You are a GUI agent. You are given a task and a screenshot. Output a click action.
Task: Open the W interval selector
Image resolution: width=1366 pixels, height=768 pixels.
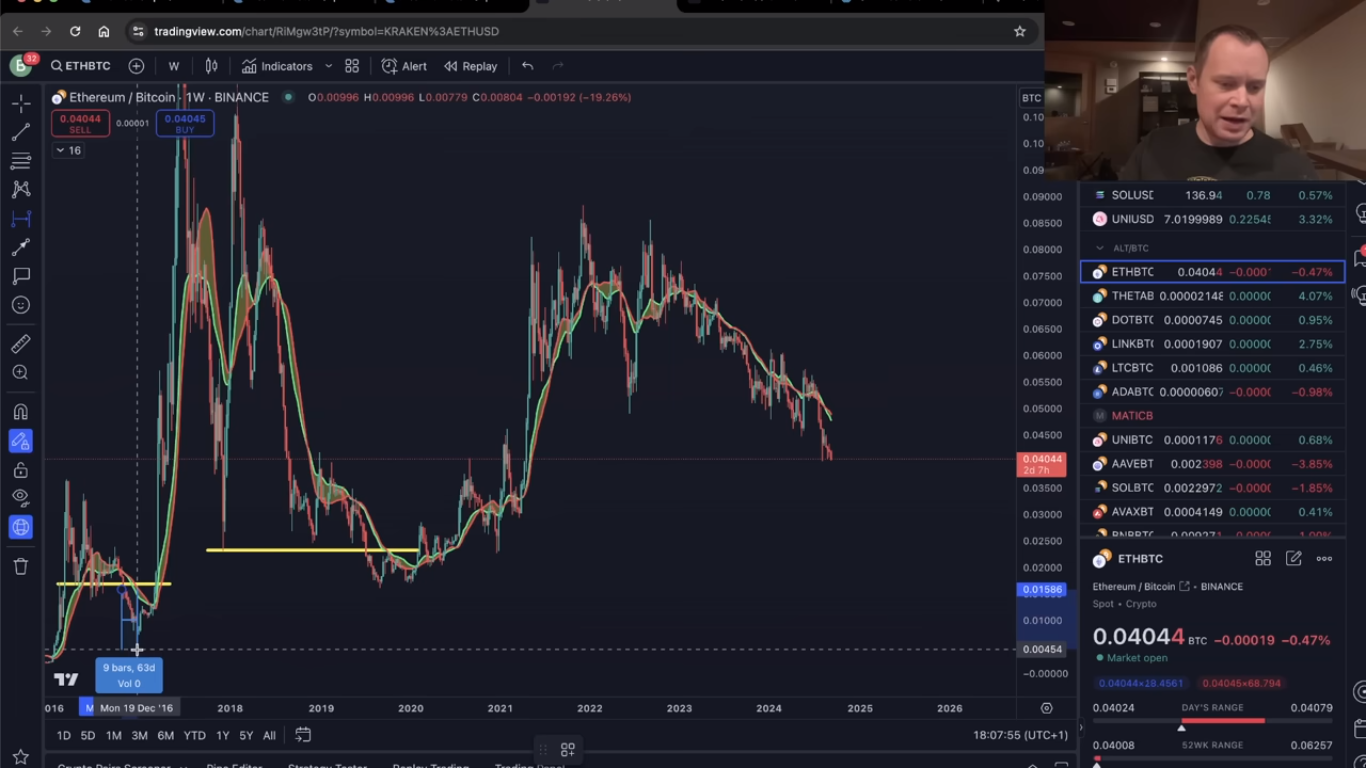174,66
